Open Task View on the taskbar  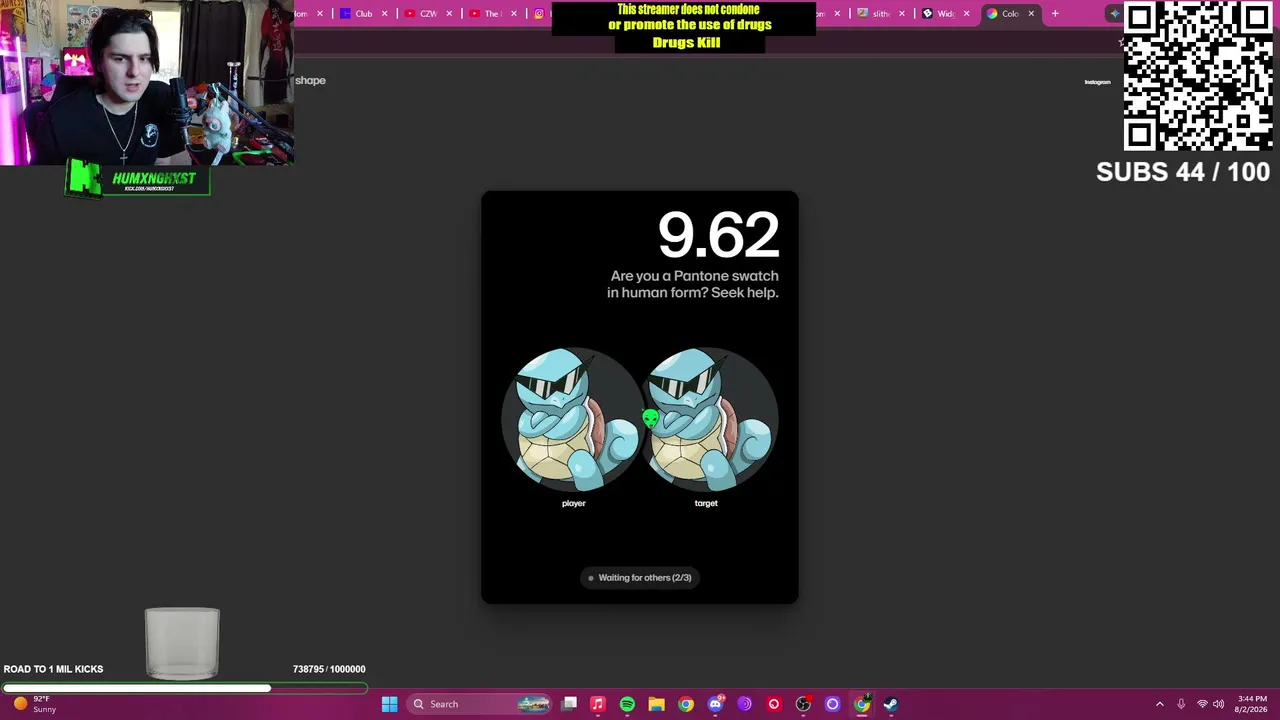[x=569, y=704]
